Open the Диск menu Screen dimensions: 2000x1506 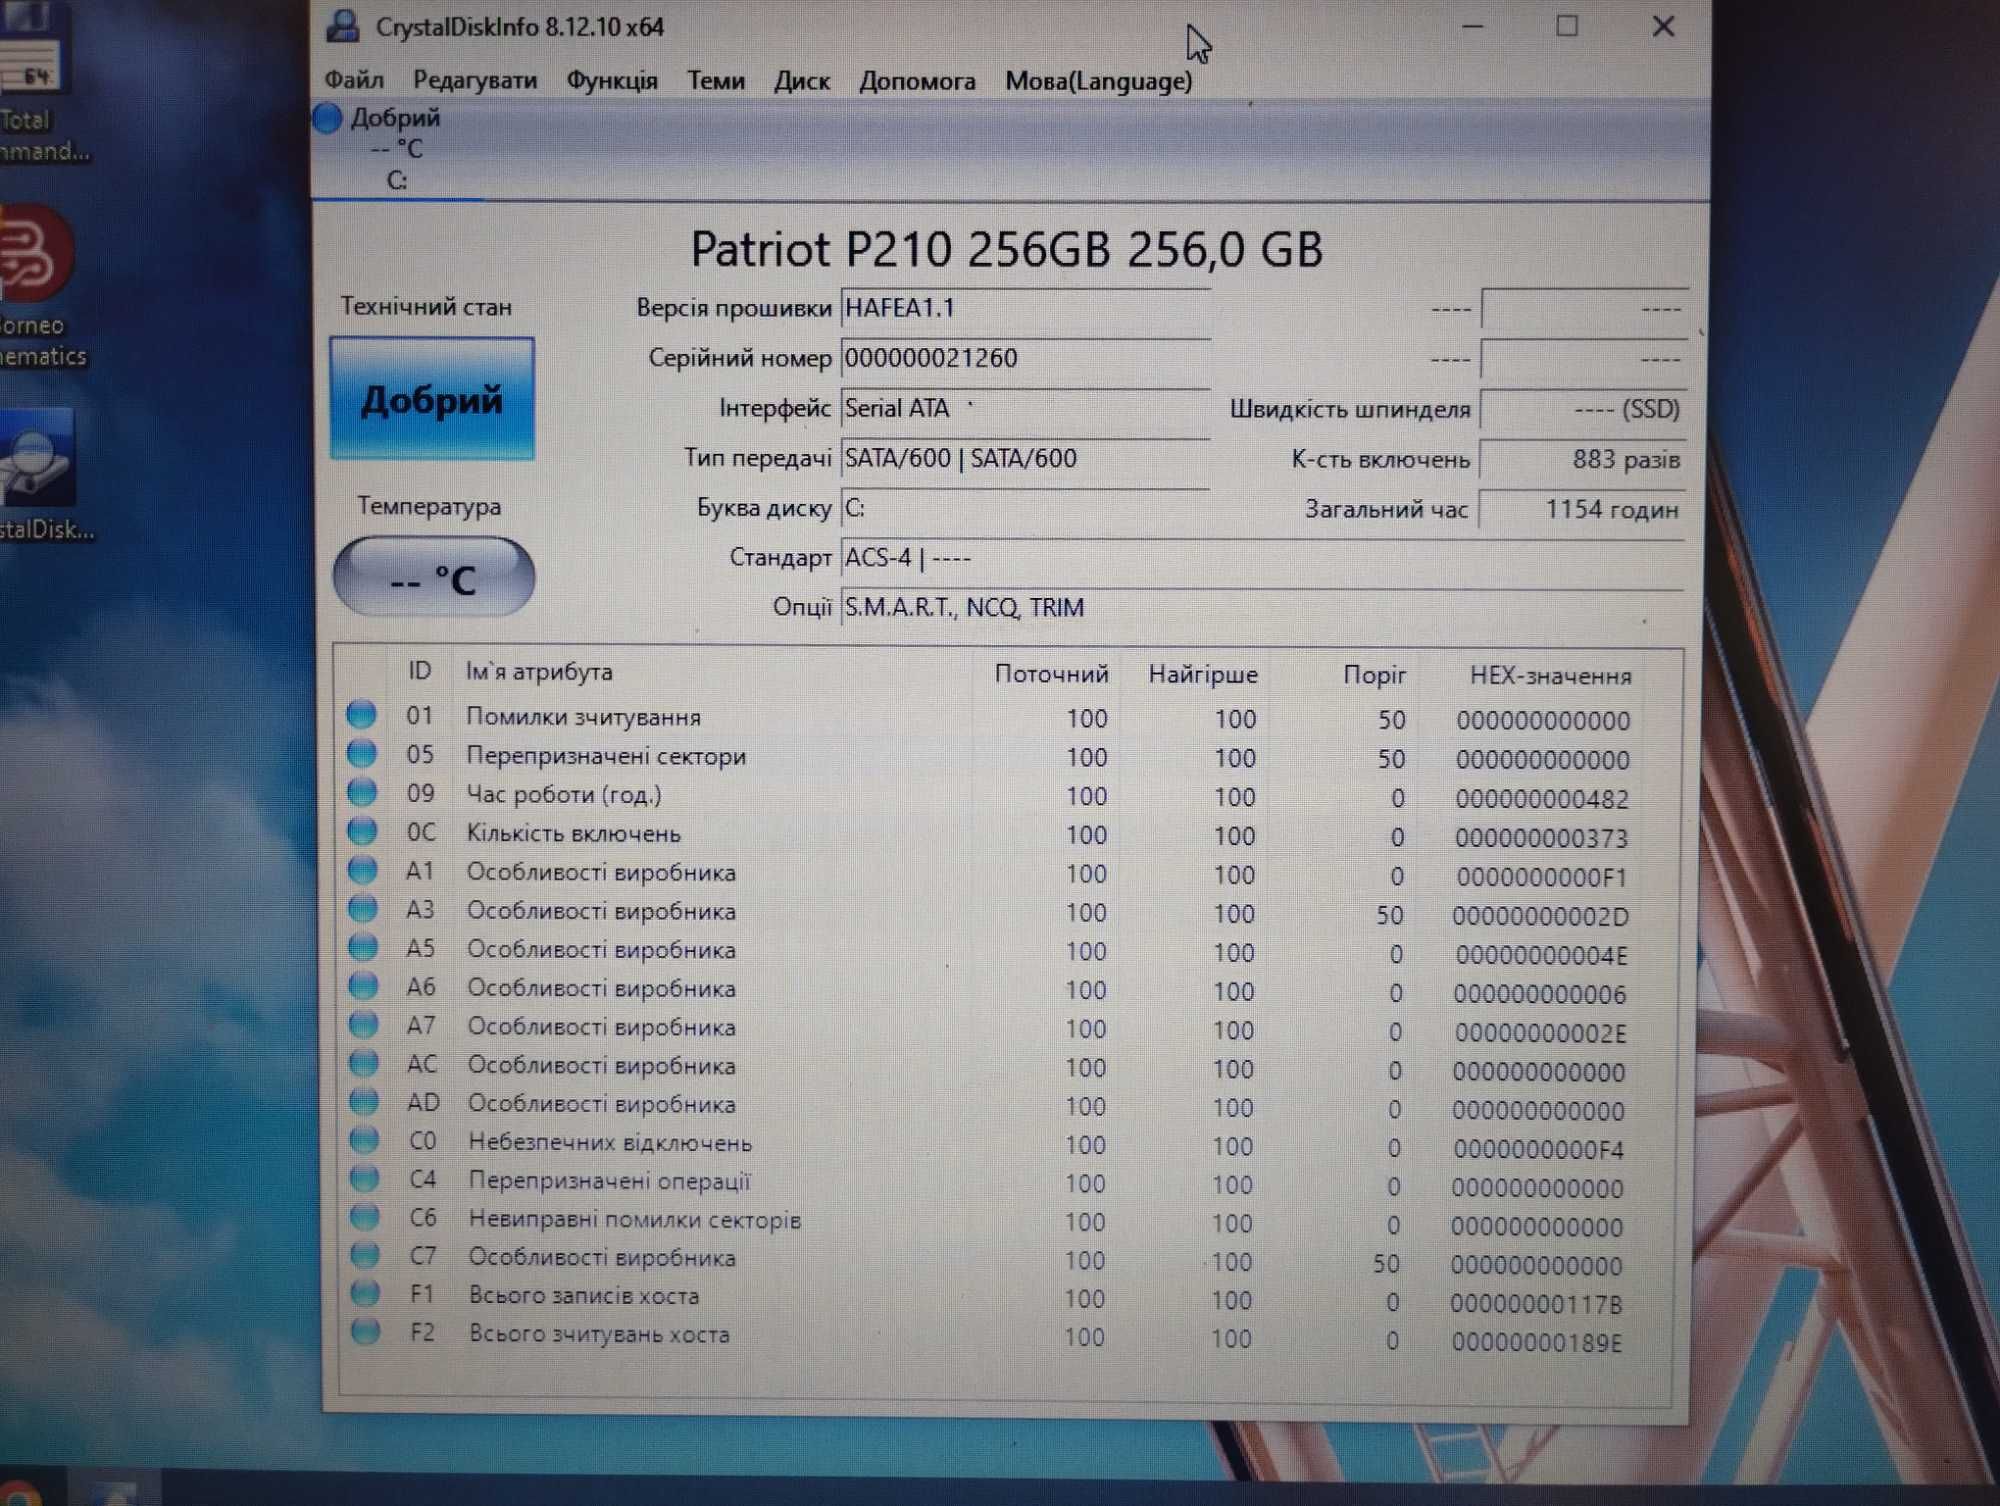(801, 81)
